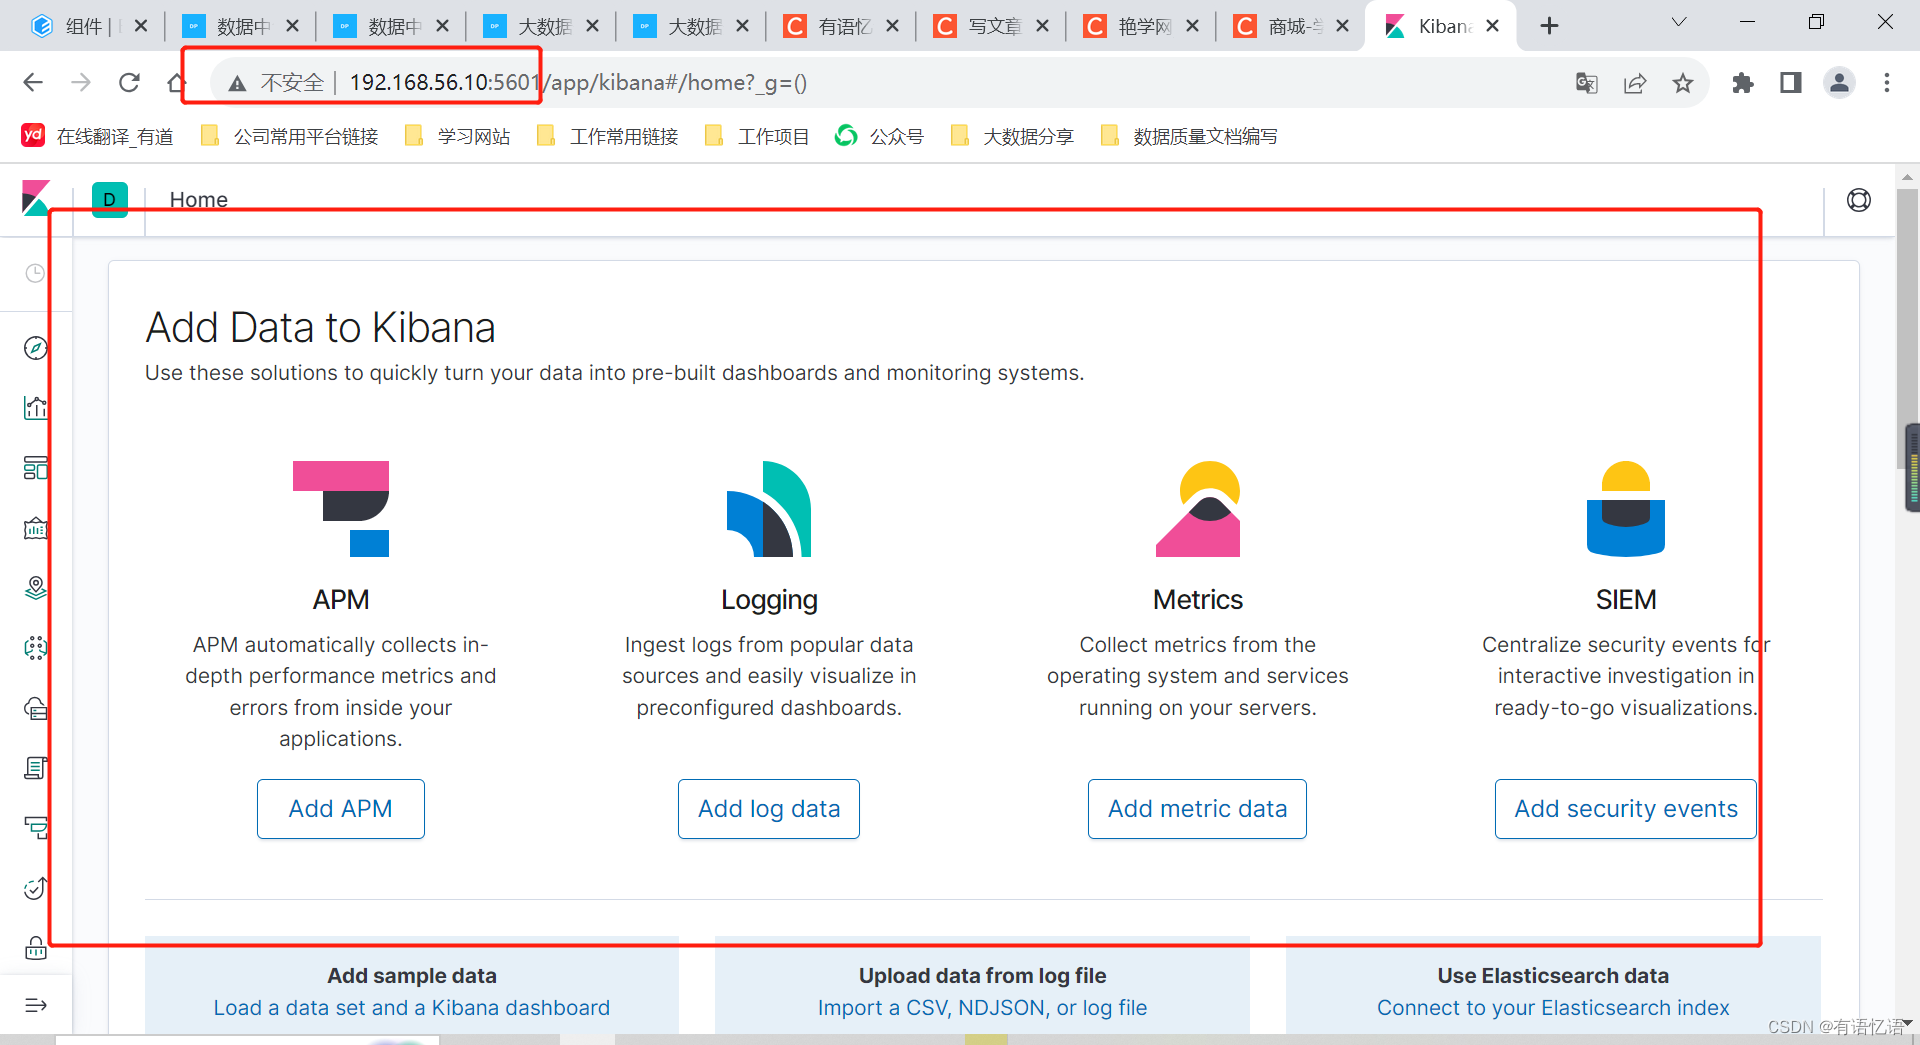Click the browser back arrow
The width and height of the screenshot is (1920, 1045).
(x=33, y=82)
